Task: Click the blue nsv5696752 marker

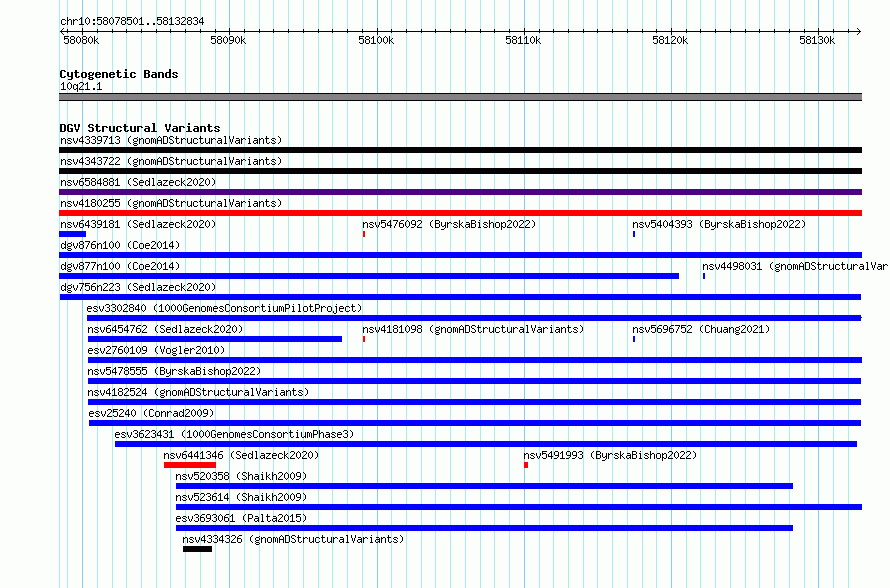Action: click(634, 339)
